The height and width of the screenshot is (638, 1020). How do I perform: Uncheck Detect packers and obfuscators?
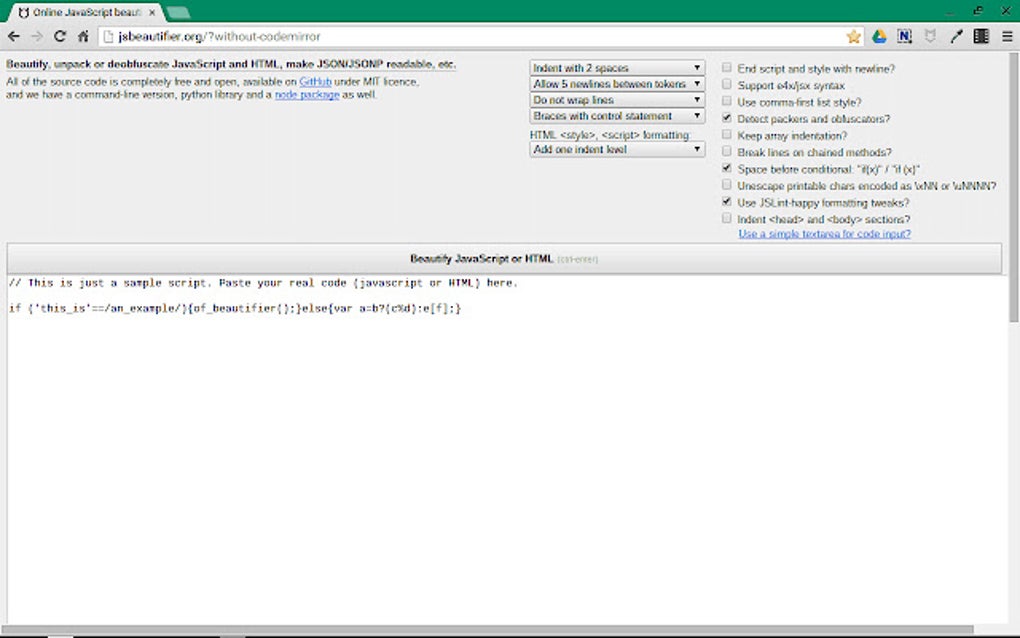tap(726, 118)
